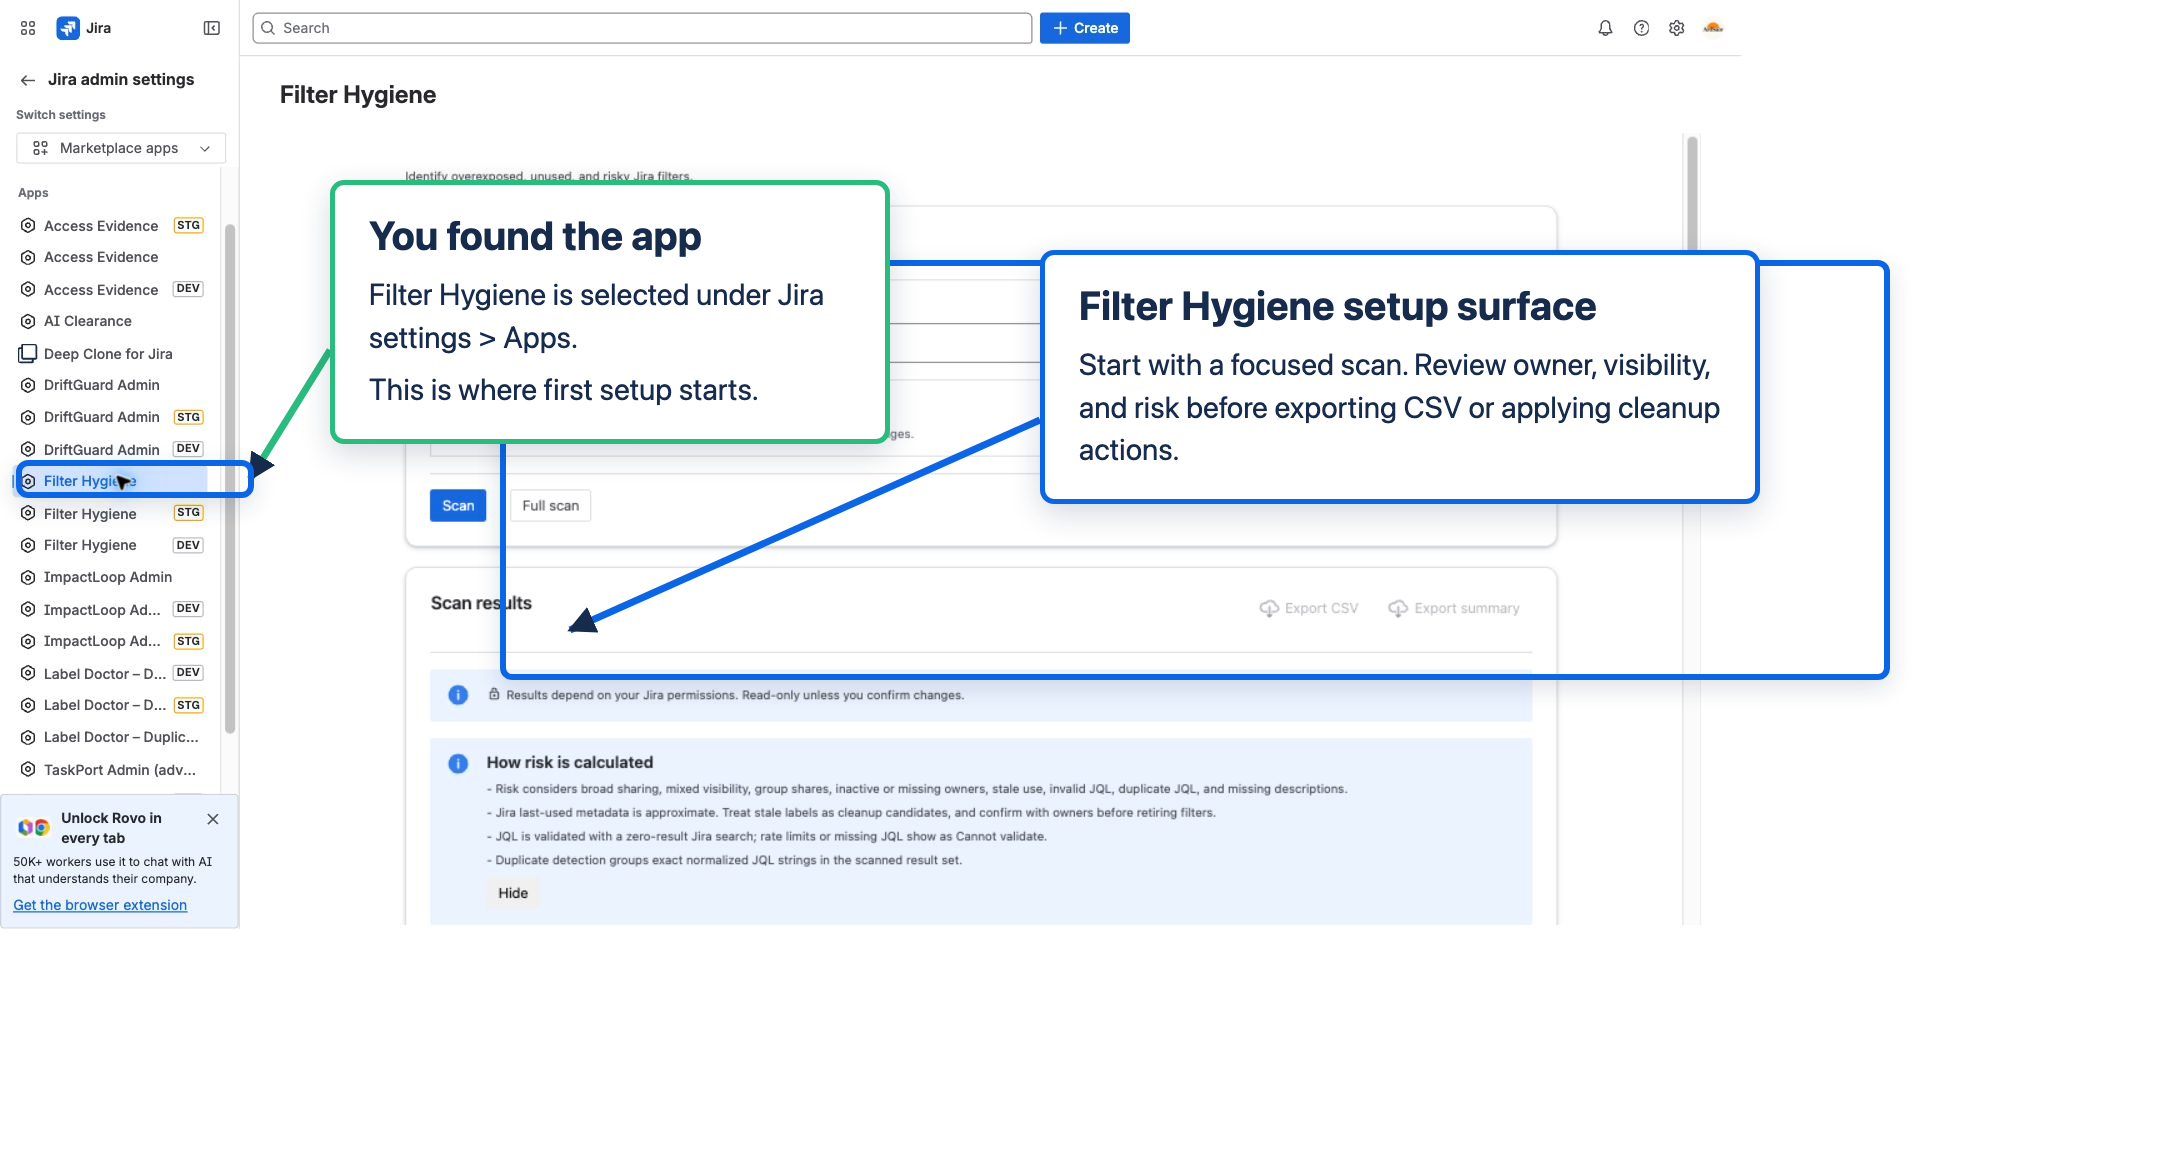
Task: Select Access Evidence STG in the apps list
Action: (112, 226)
